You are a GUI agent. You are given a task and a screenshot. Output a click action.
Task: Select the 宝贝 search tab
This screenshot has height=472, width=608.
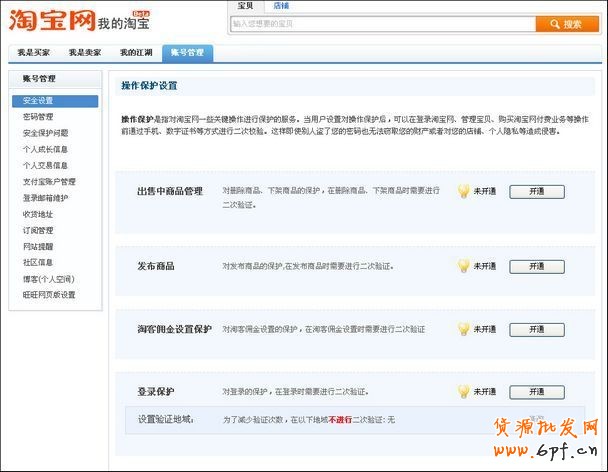245,6
